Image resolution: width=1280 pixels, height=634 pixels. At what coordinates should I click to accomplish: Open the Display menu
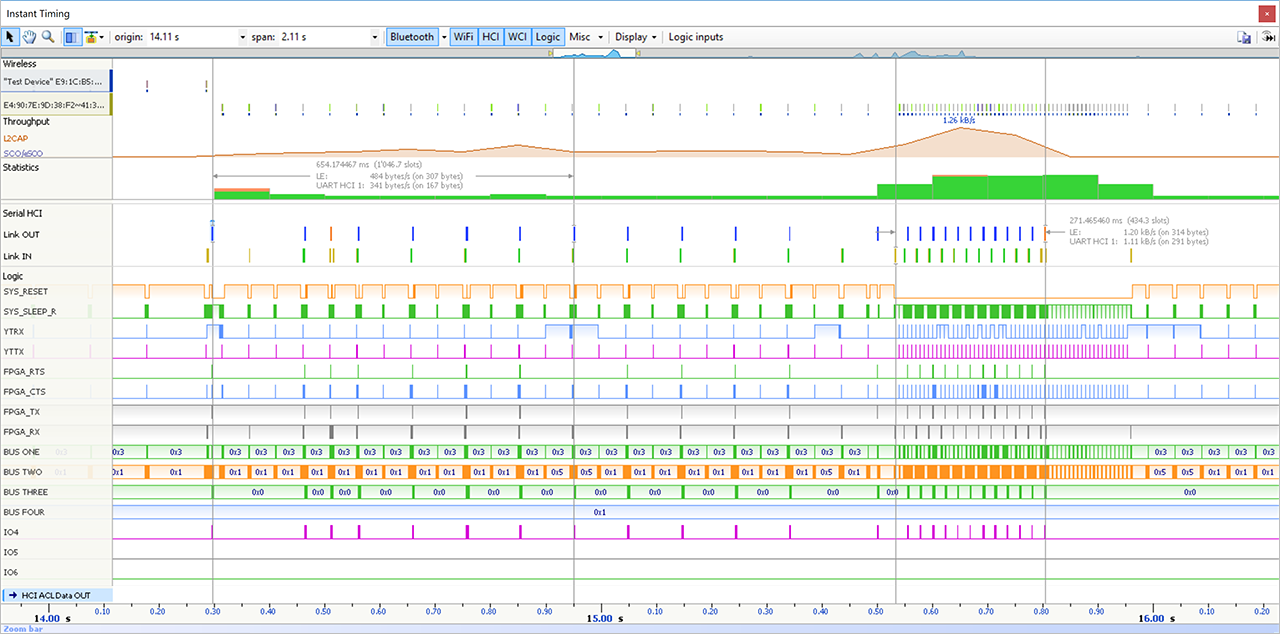(x=636, y=37)
